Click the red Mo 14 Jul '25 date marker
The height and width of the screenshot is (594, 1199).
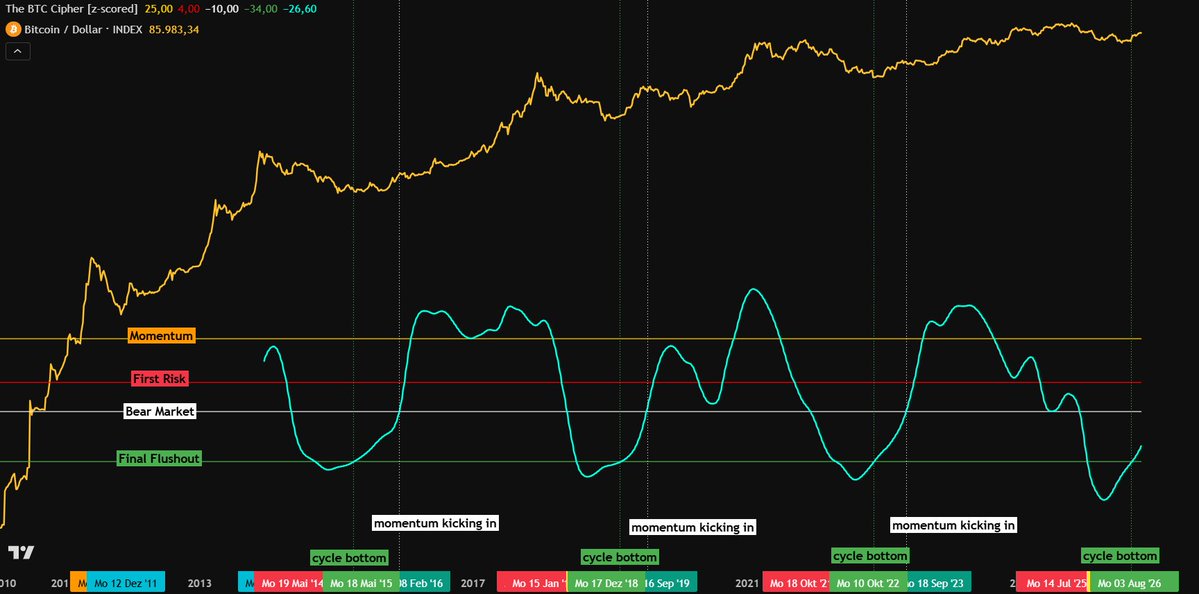click(1051, 583)
